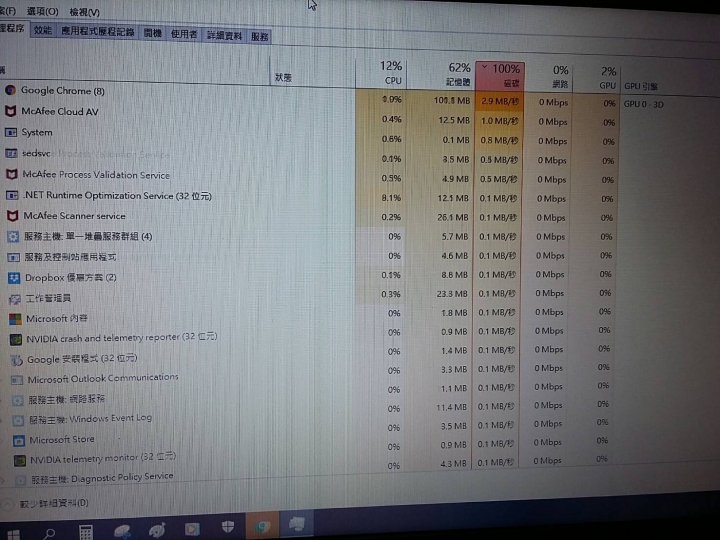Collapse details with 較少詳細資料(D)
720x540 pixels.
54,503
